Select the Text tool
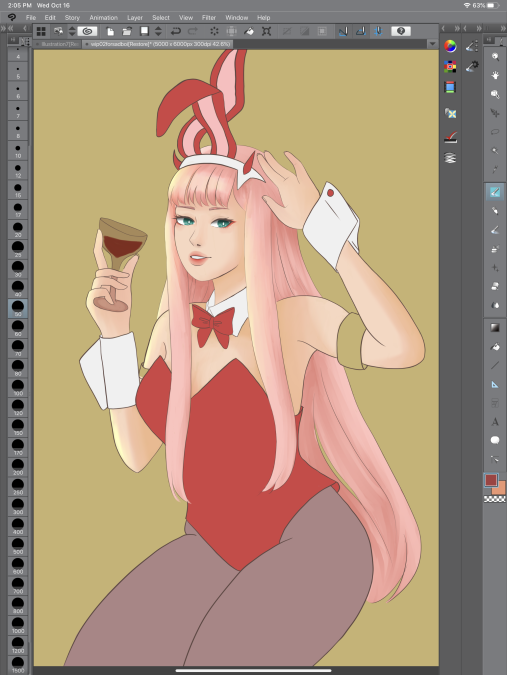This screenshot has width=507, height=675. click(495, 422)
